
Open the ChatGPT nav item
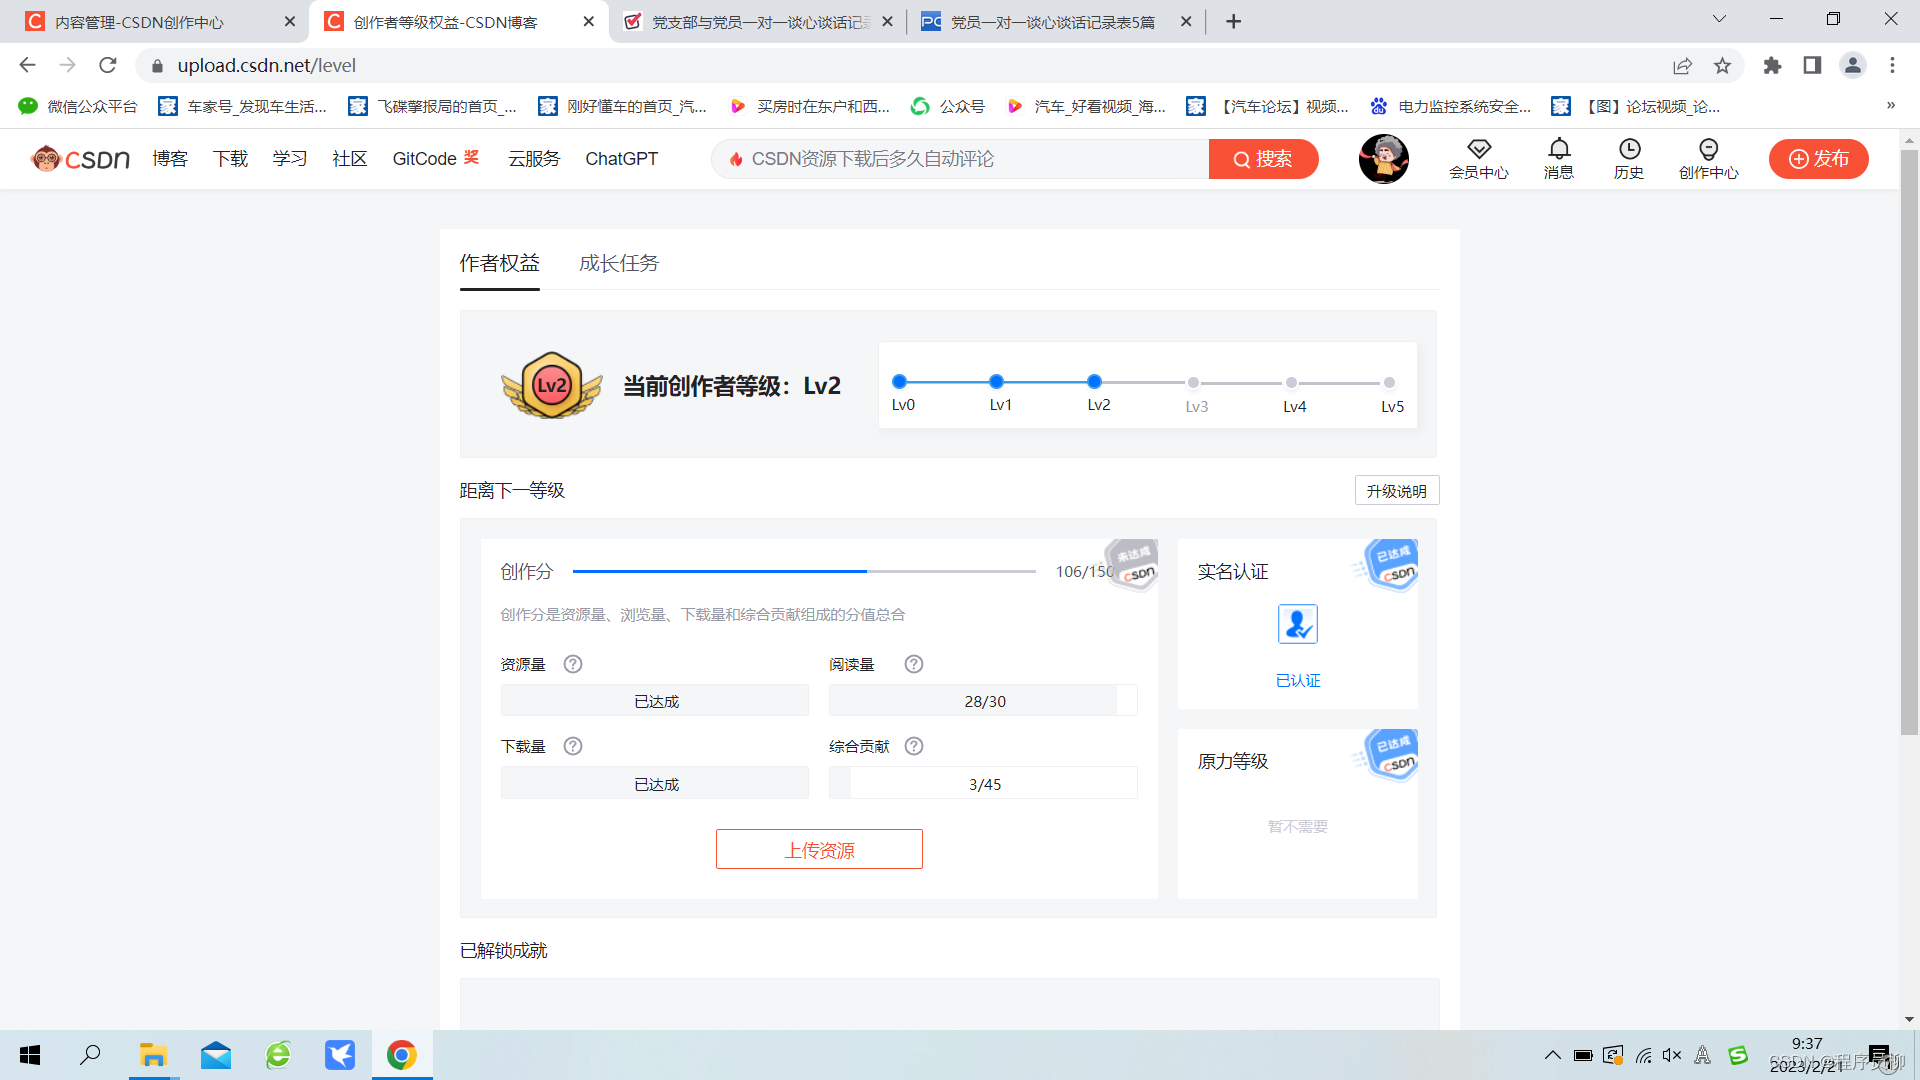tap(621, 159)
